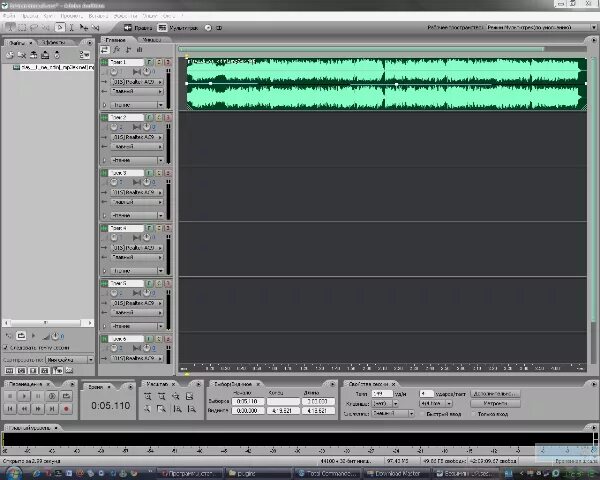Viewport: 600px width, 480px height.
Task: Open the 'Эффекты' menu in menu bar
Action: click(126, 16)
